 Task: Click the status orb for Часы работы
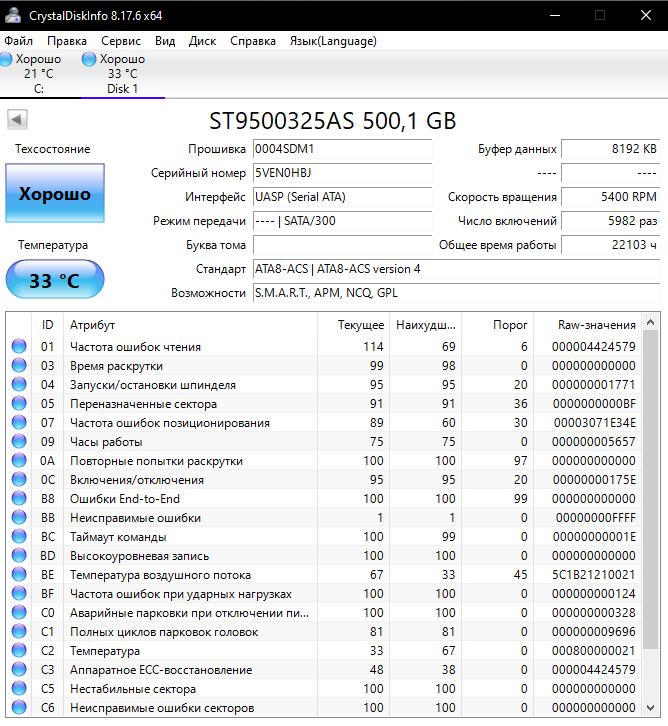pyautogui.click(x=19, y=441)
